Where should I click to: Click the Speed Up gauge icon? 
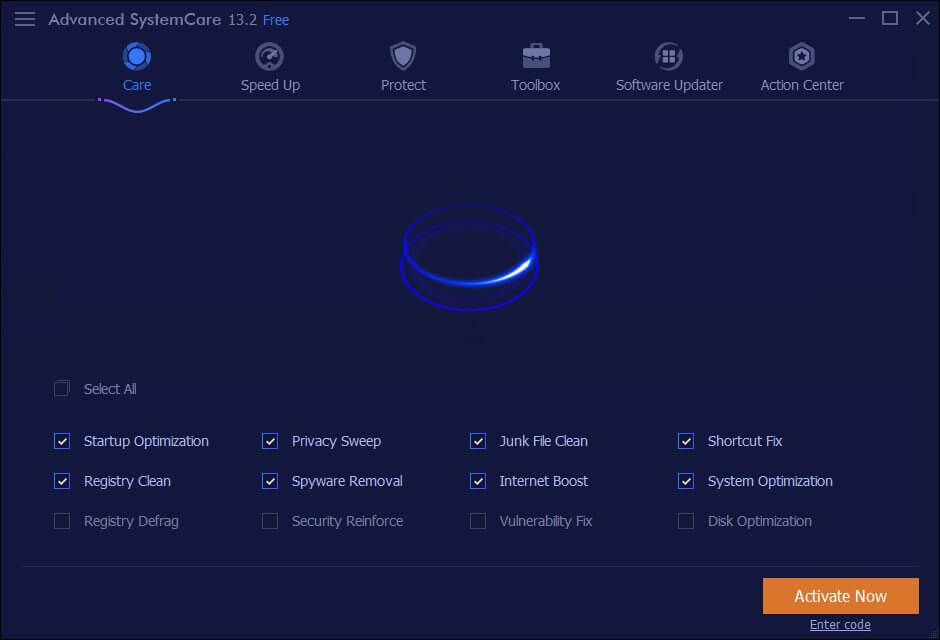[x=269, y=57]
